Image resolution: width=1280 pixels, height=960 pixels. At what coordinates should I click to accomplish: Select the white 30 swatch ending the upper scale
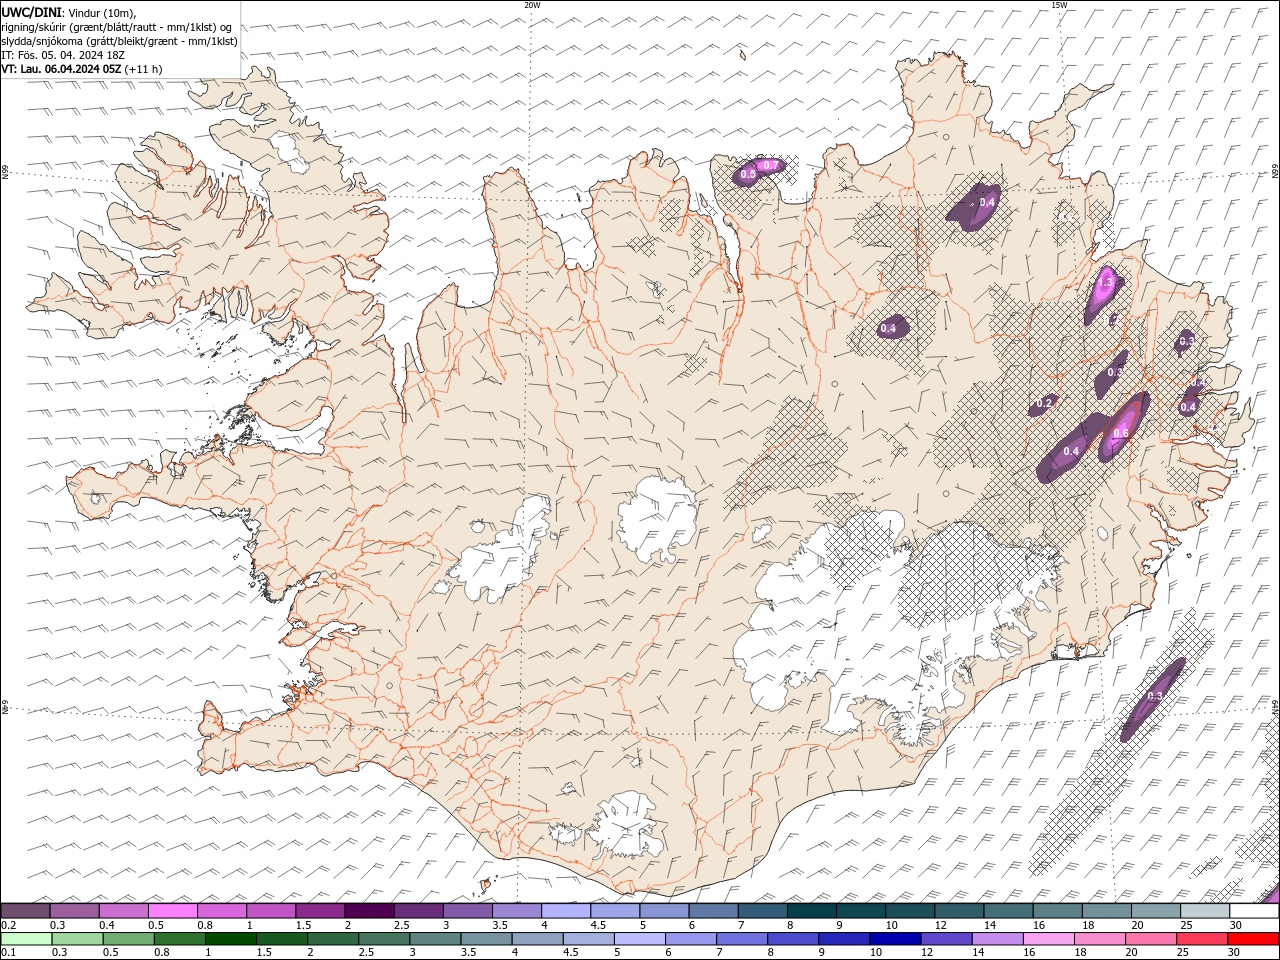(x=1254, y=911)
